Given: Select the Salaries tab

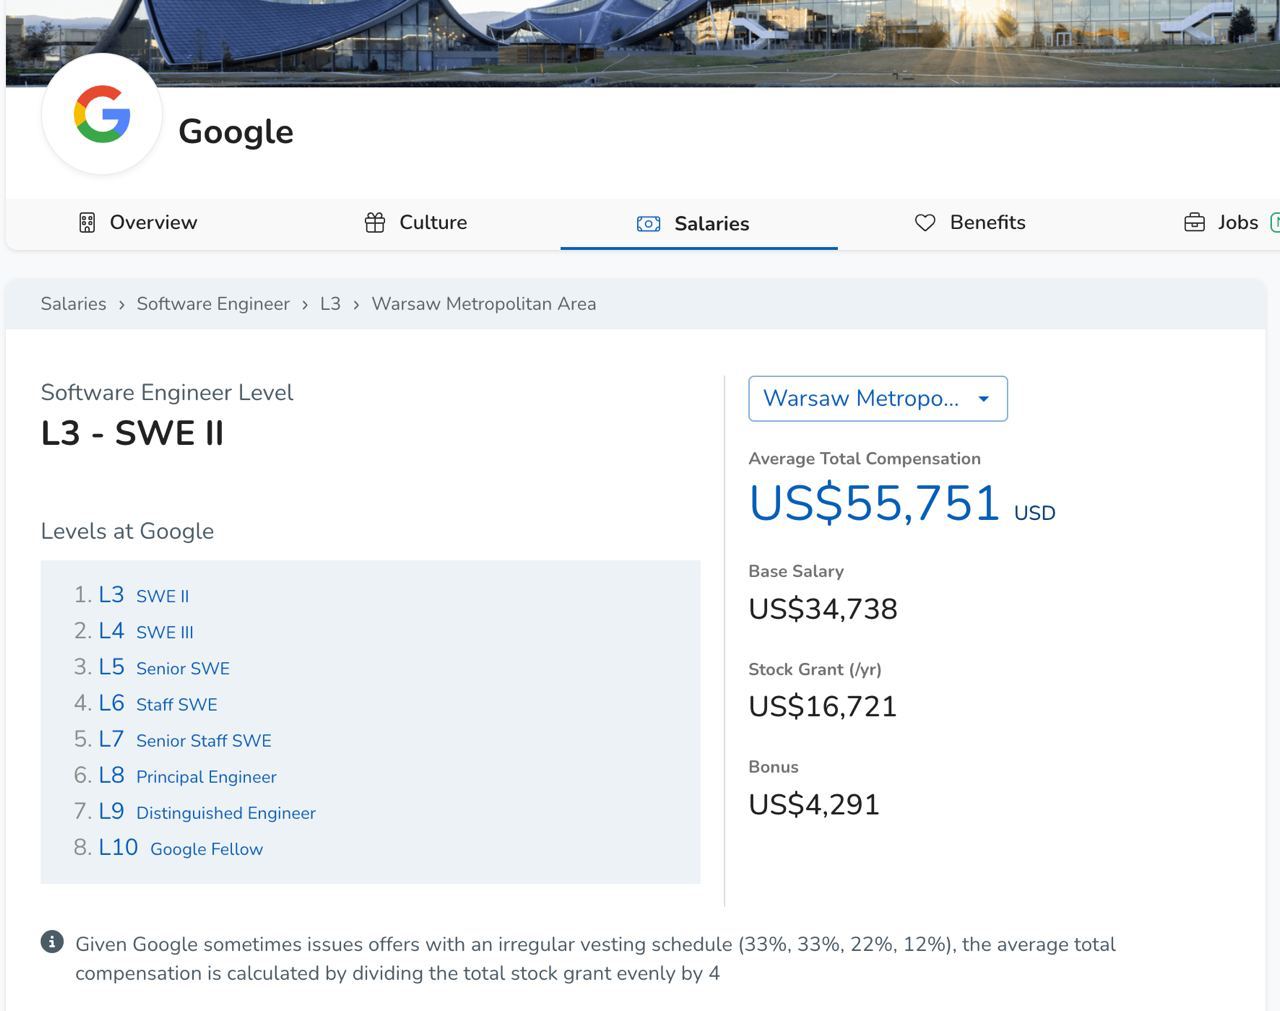Looking at the screenshot, I should click(x=698, y=224).
